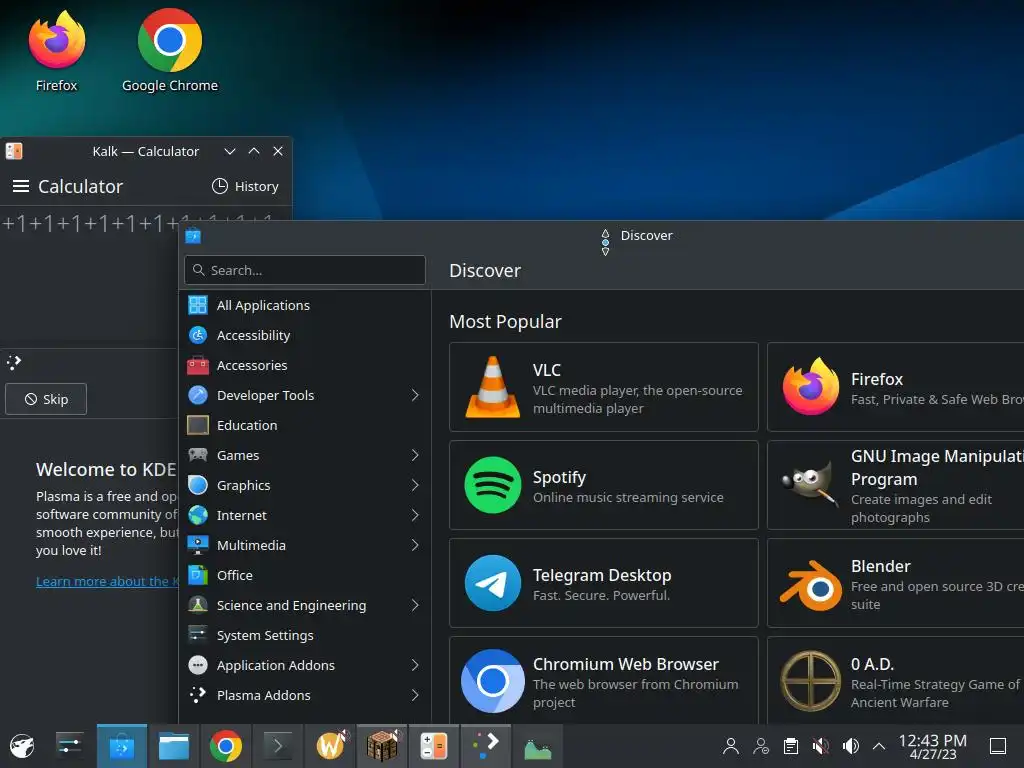Expand Plasma Addons chevron

click(x=415, y=696)
